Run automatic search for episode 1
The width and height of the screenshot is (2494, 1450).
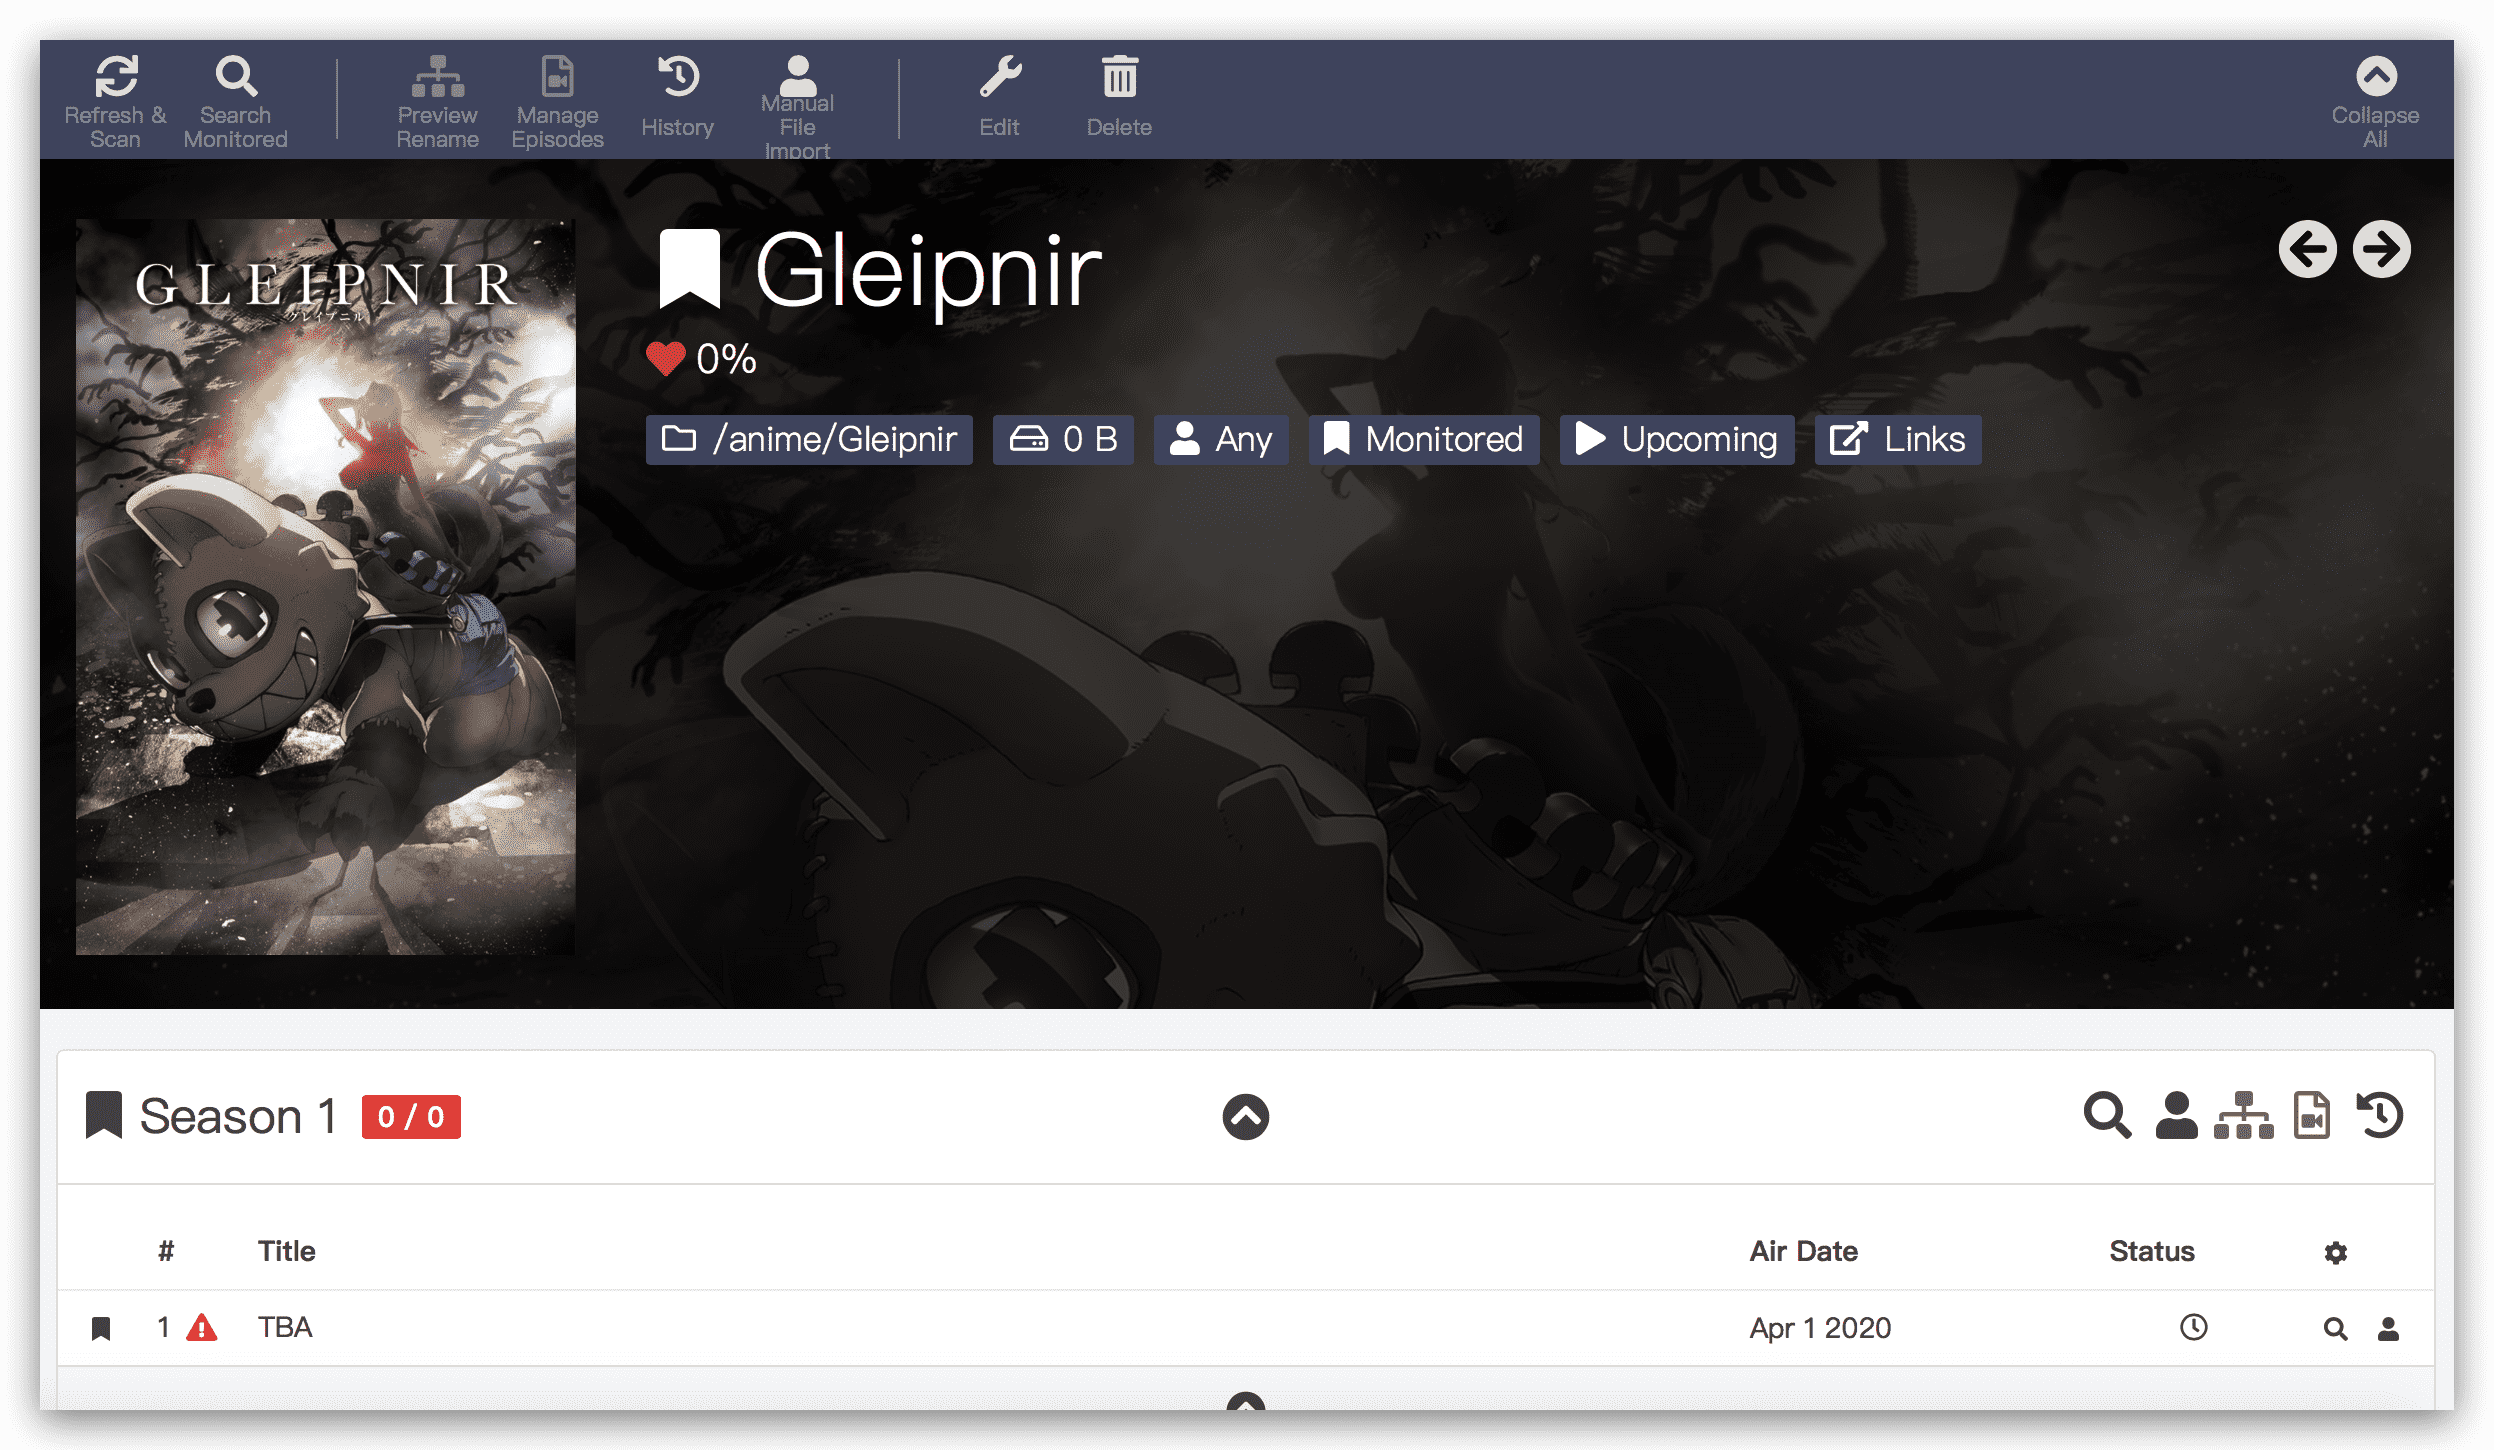click(x=2336, y=1328)
